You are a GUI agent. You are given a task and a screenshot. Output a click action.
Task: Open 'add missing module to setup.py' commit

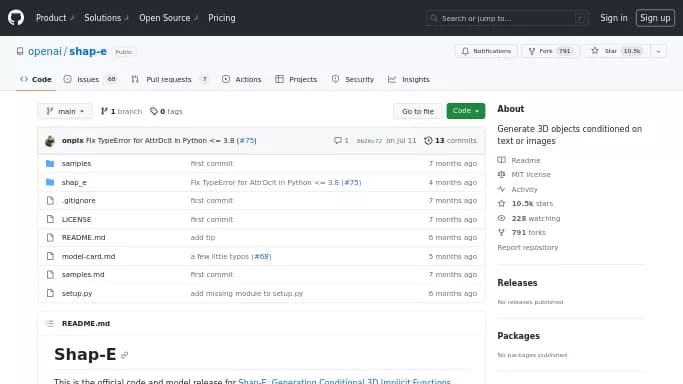(x=247, y=293)
